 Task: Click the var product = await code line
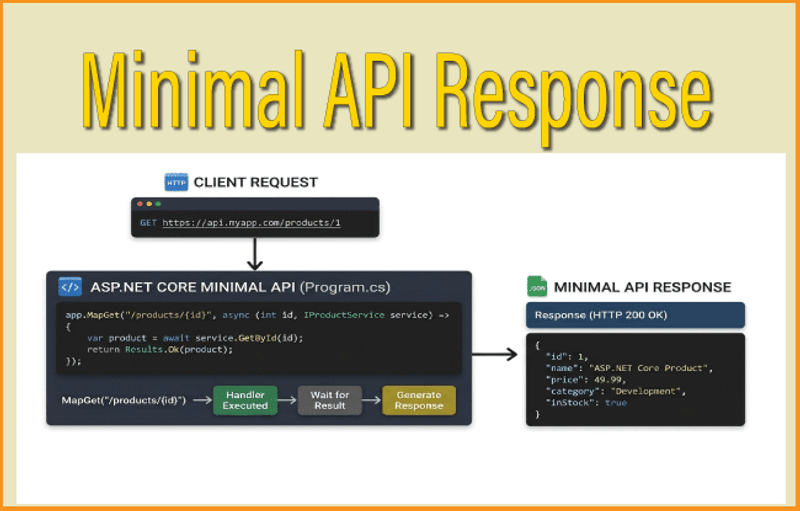(195, 338)
